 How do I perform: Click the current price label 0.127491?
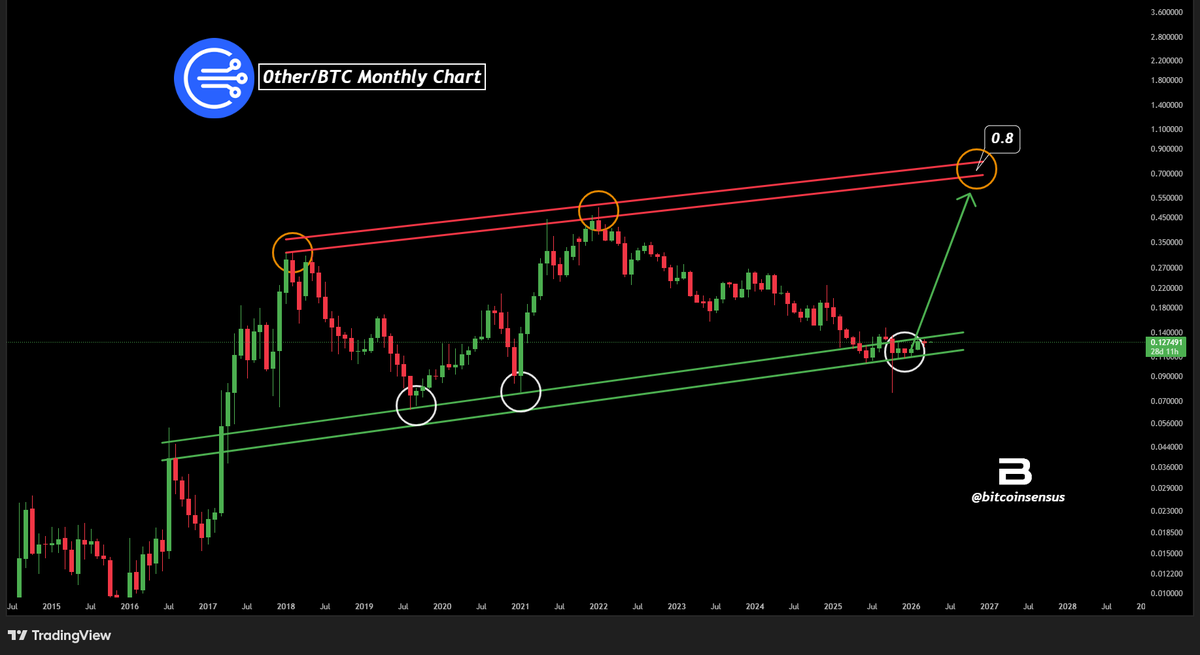coord(1164,342)
